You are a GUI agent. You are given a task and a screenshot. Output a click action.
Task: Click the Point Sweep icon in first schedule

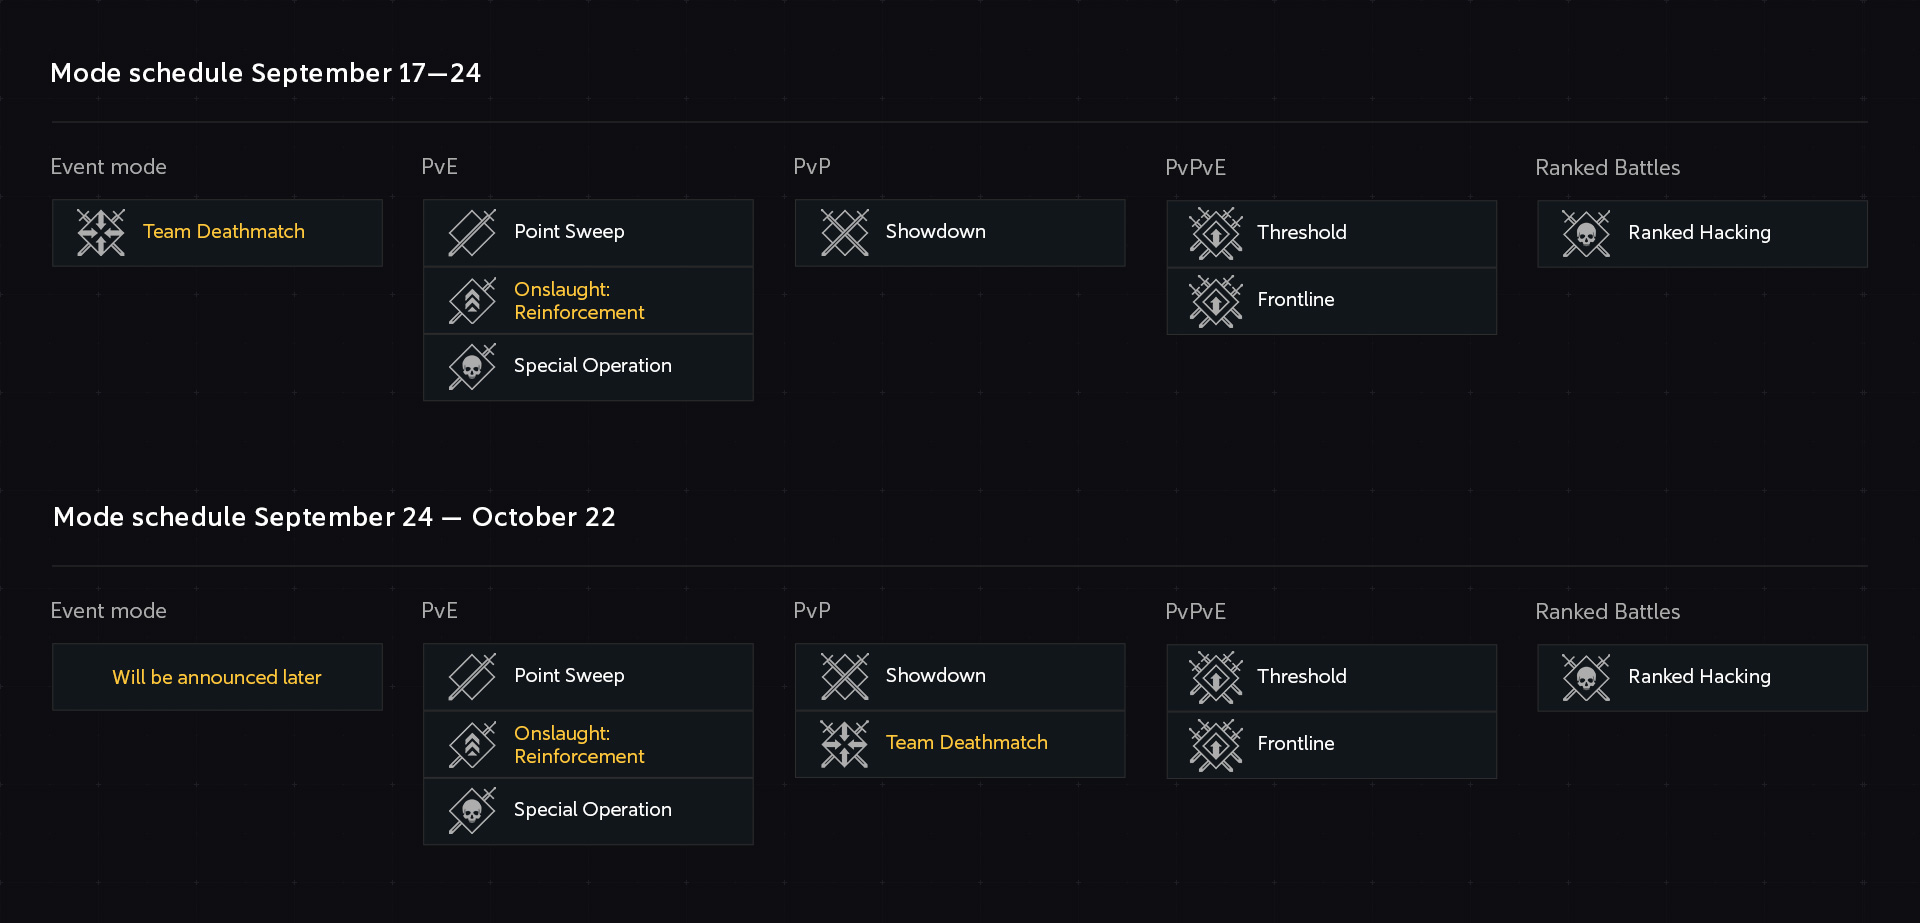[472, 232]
